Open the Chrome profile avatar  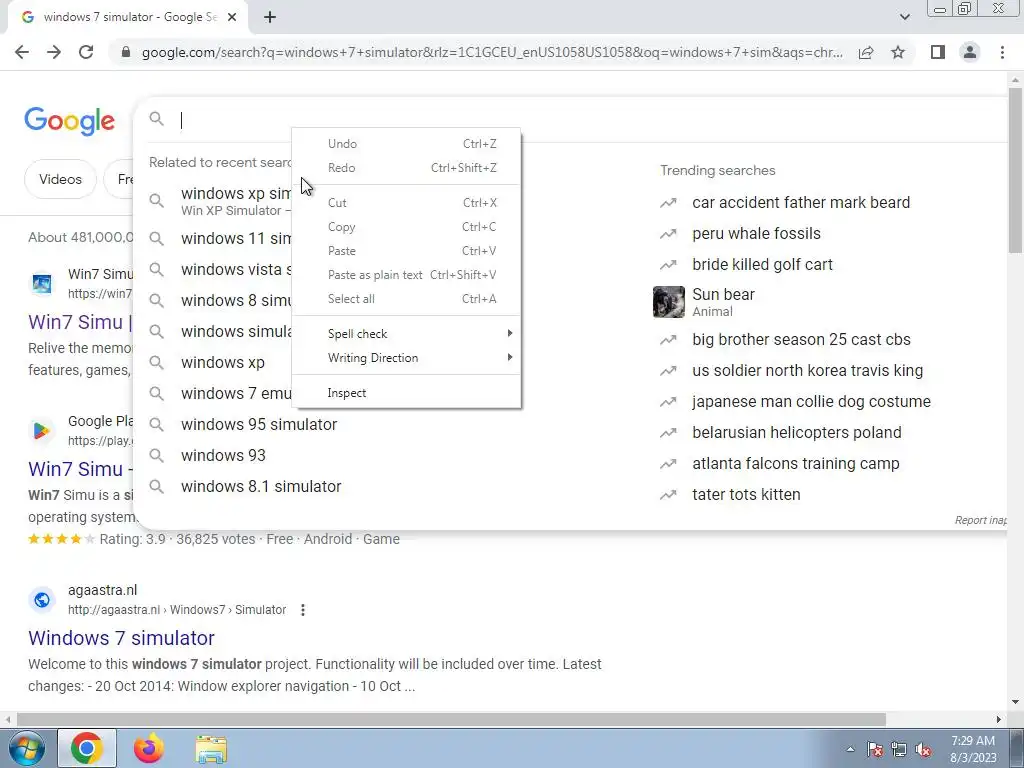pyautogui.click(x=970, y=52)
